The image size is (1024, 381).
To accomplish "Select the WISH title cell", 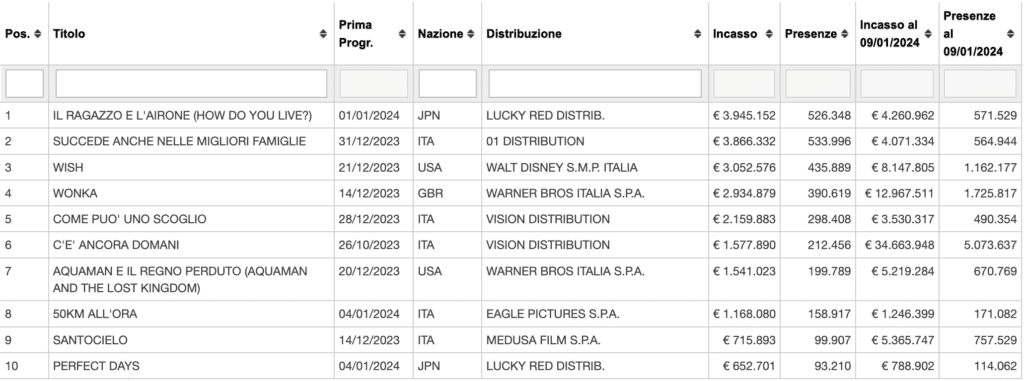I will pyautogui.click(x=68, y=168).
